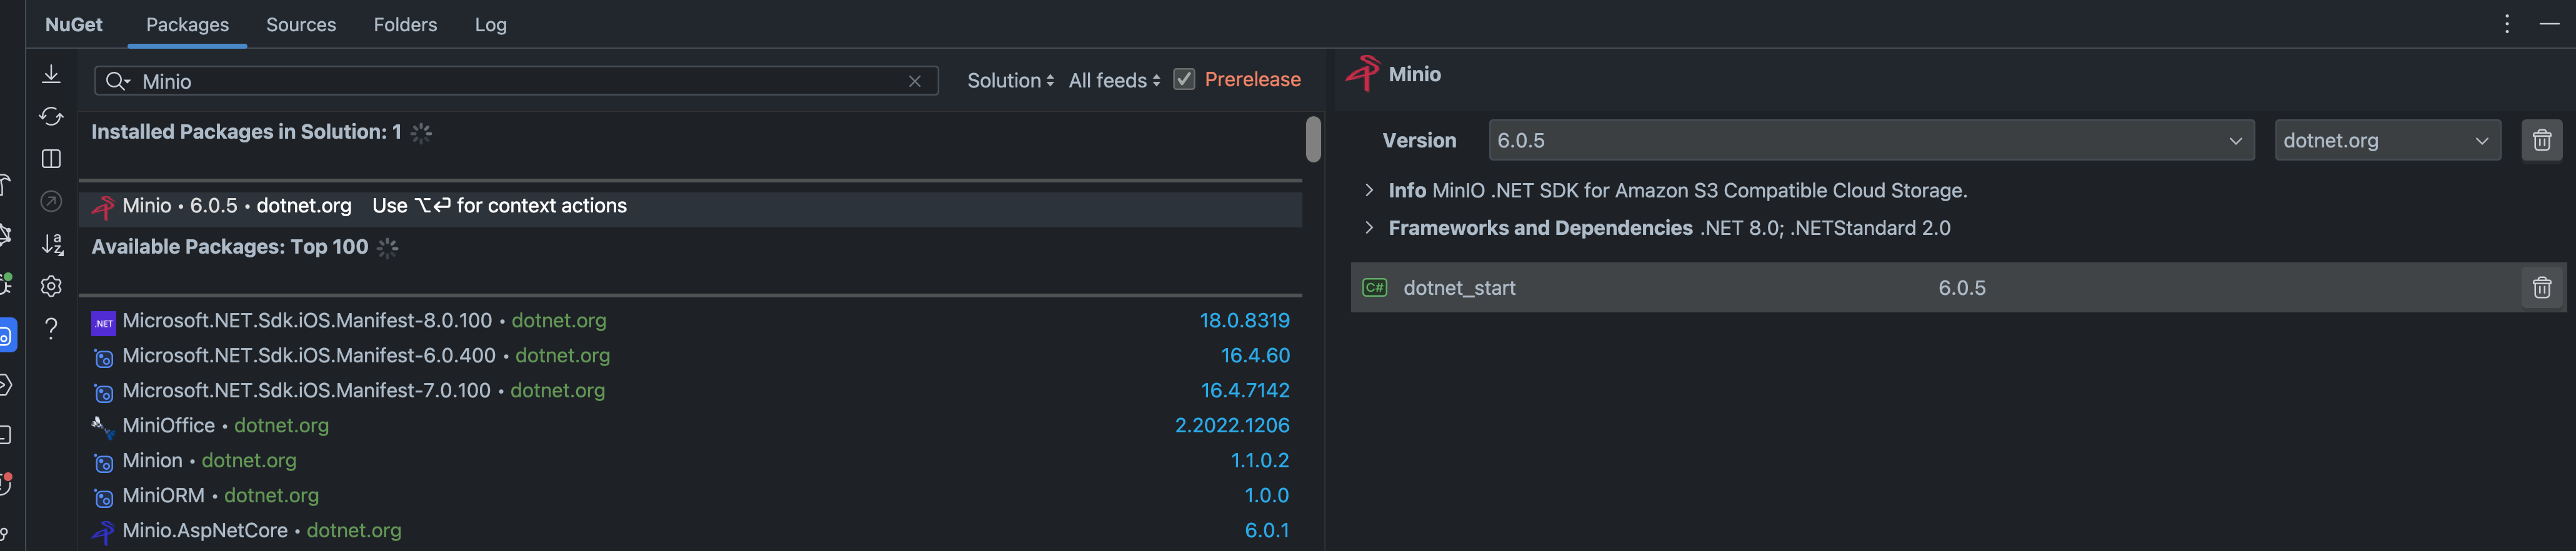The image size is (2576, 551).
Task: Select the MiniORM package
Action: 690,496
